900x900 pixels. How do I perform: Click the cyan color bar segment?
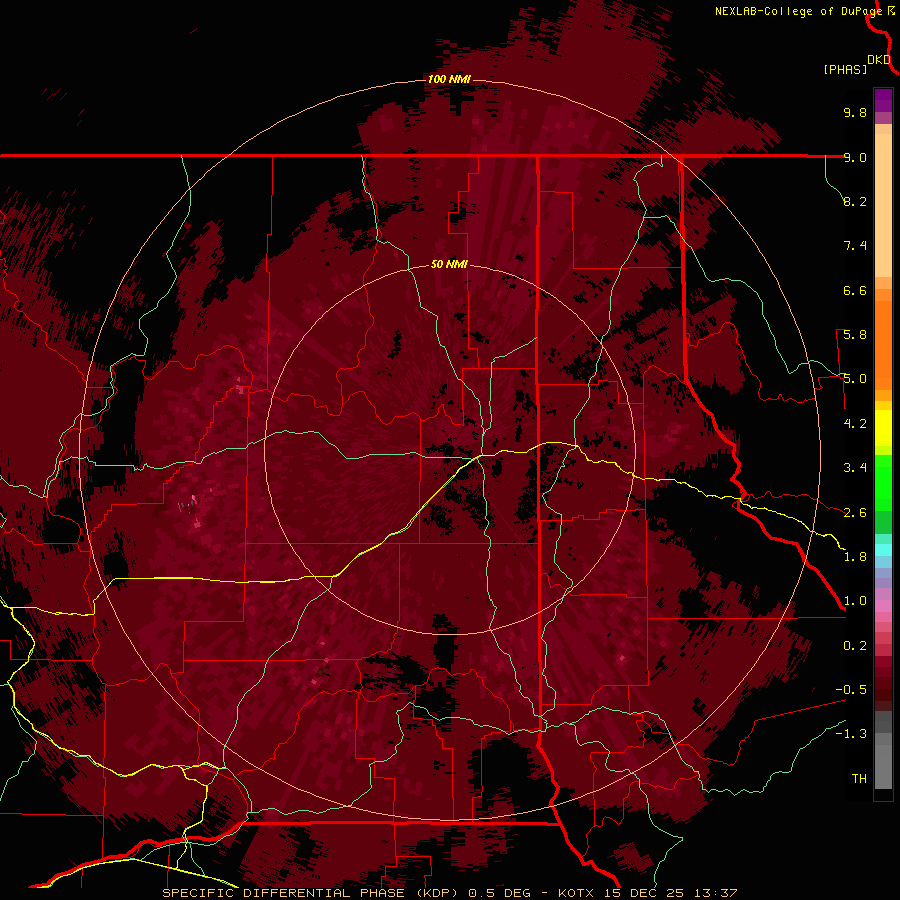point(883,550)
